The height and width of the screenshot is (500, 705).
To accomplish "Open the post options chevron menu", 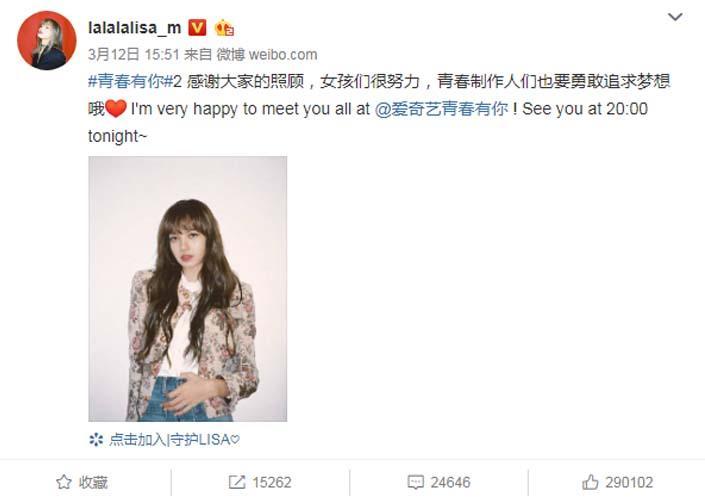I will click(x=675, y=18).
